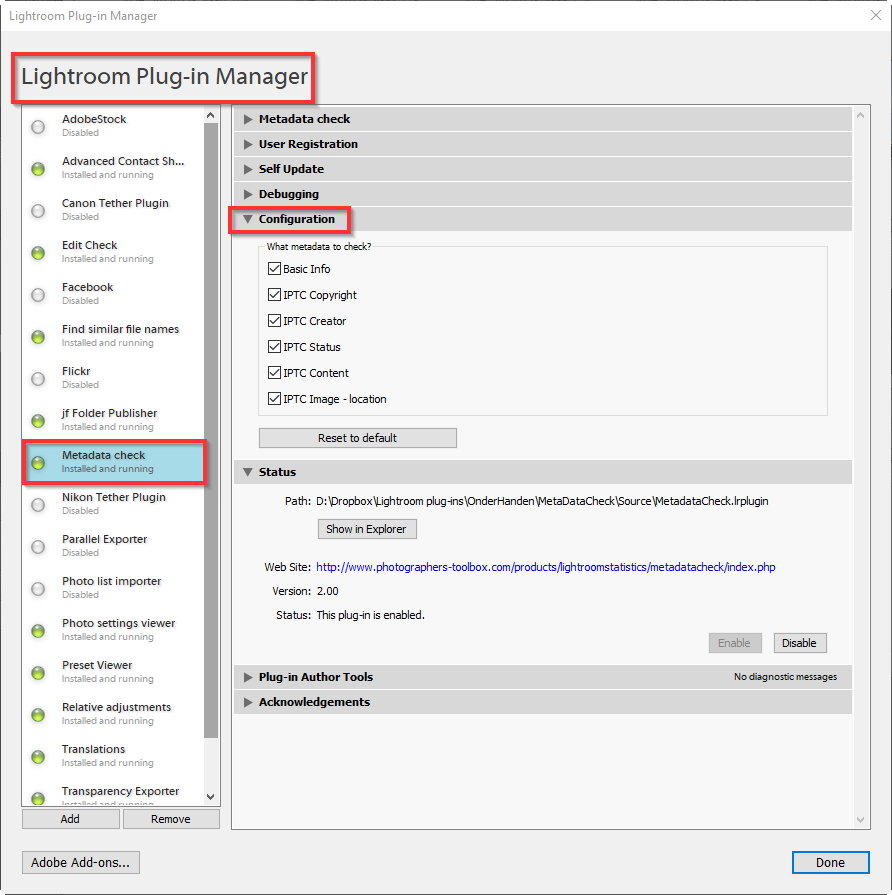Select jf Folder Publisher plug-in
Image resolution: width=892 pixels, height=895 pixels.
pyautogui.click(x=113, y=420)
